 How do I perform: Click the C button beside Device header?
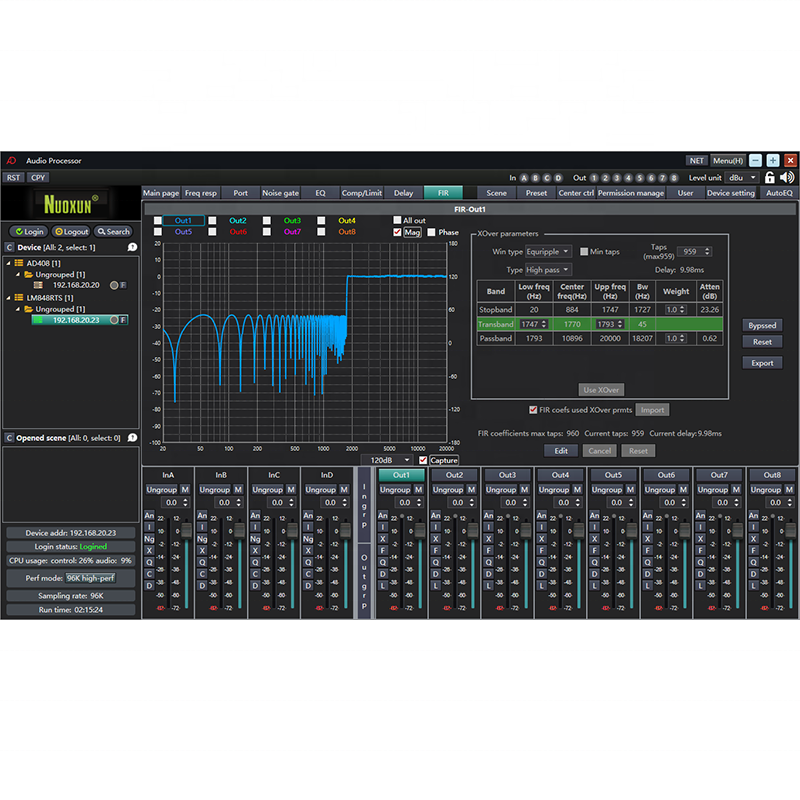click(x=9, y=247)
